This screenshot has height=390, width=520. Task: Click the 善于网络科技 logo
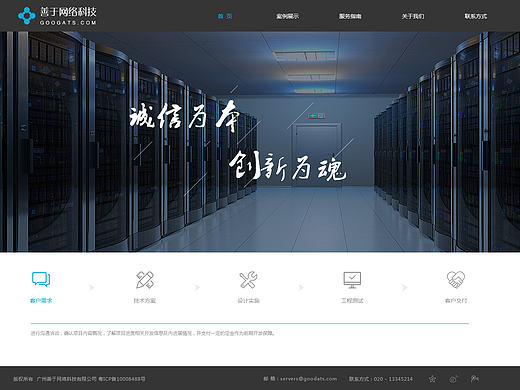click(x=57, y=16)
